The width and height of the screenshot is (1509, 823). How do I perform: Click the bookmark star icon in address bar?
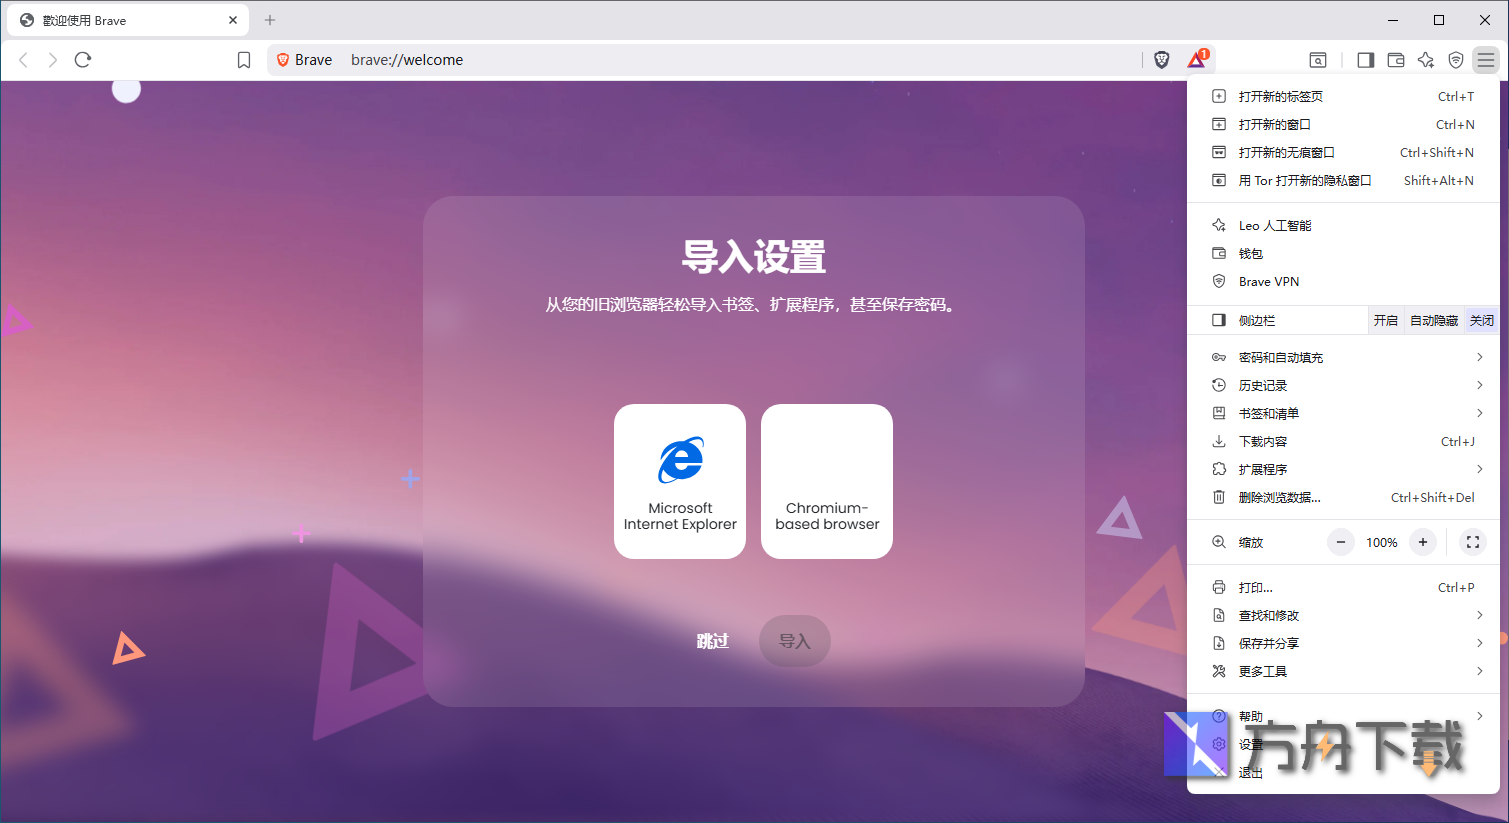coord(243,59)
